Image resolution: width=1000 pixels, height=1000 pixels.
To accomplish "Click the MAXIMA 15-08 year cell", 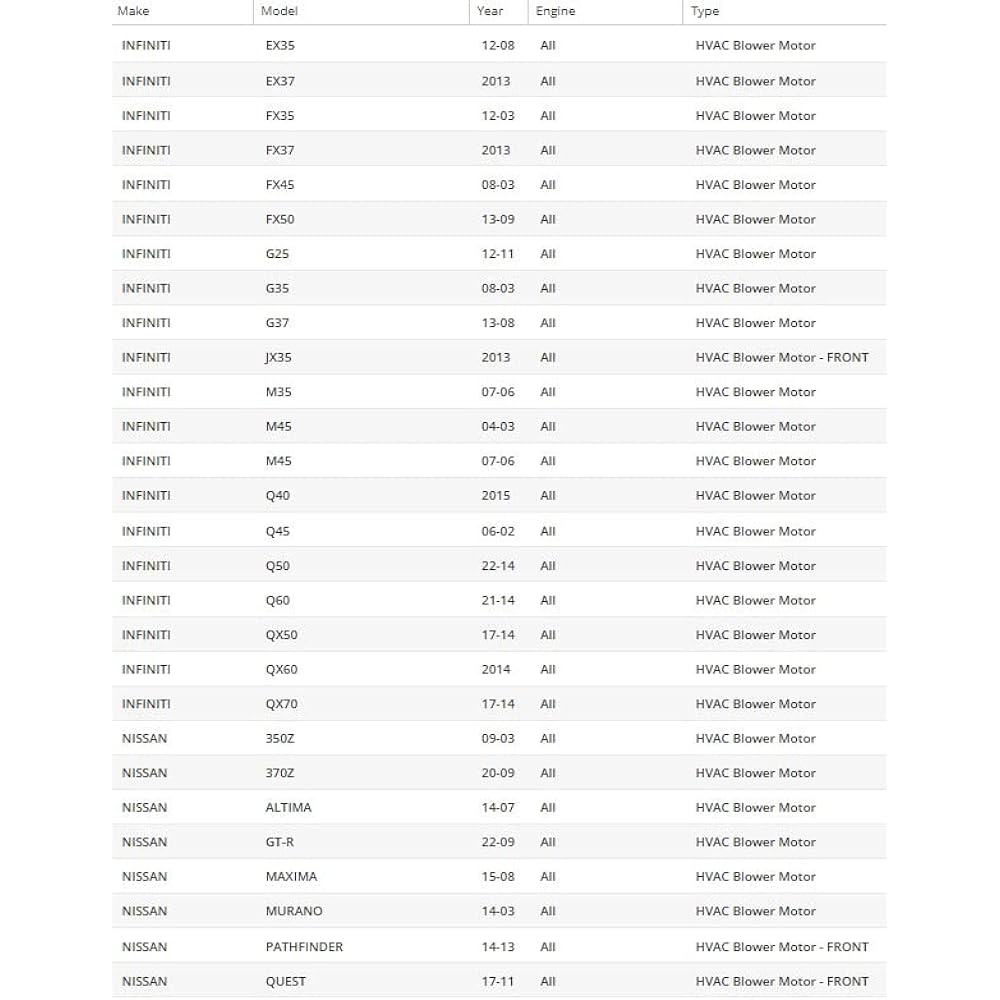I will (x=498, y=876).
